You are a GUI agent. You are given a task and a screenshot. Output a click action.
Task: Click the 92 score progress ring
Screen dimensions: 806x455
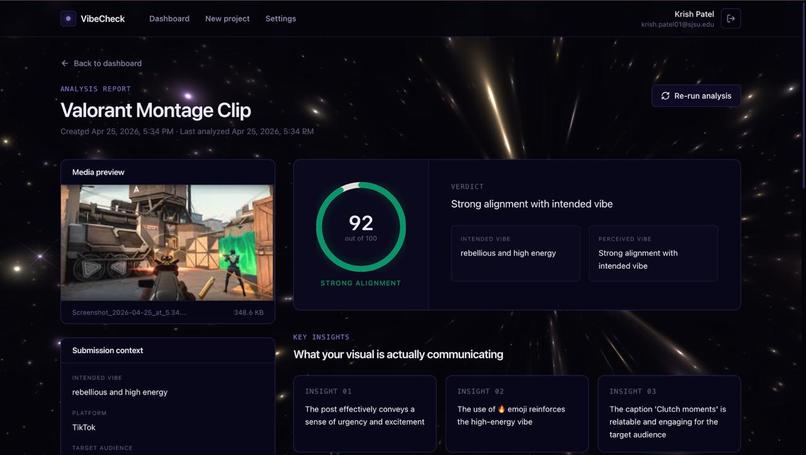[x=361, y=227]
